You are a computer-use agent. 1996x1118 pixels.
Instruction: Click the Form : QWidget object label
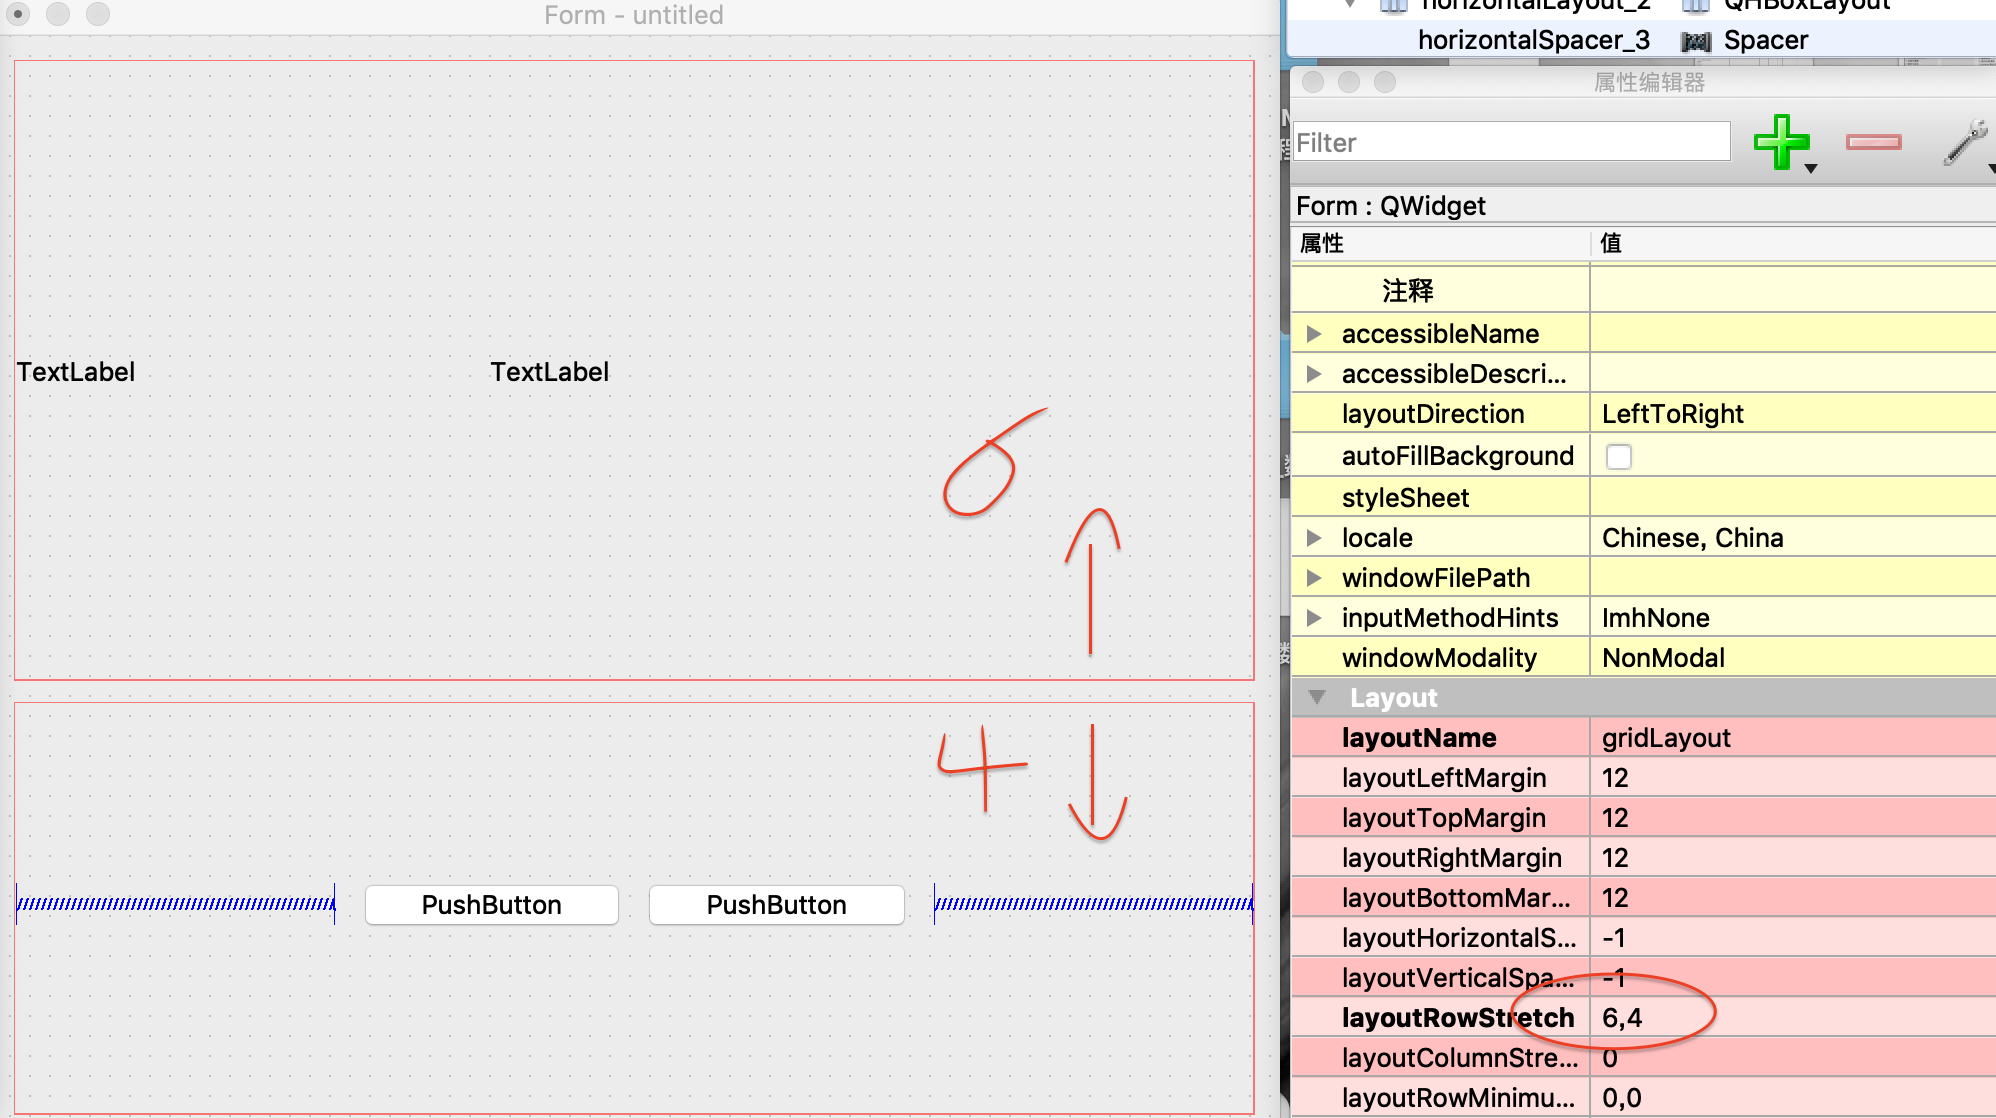1390,206
